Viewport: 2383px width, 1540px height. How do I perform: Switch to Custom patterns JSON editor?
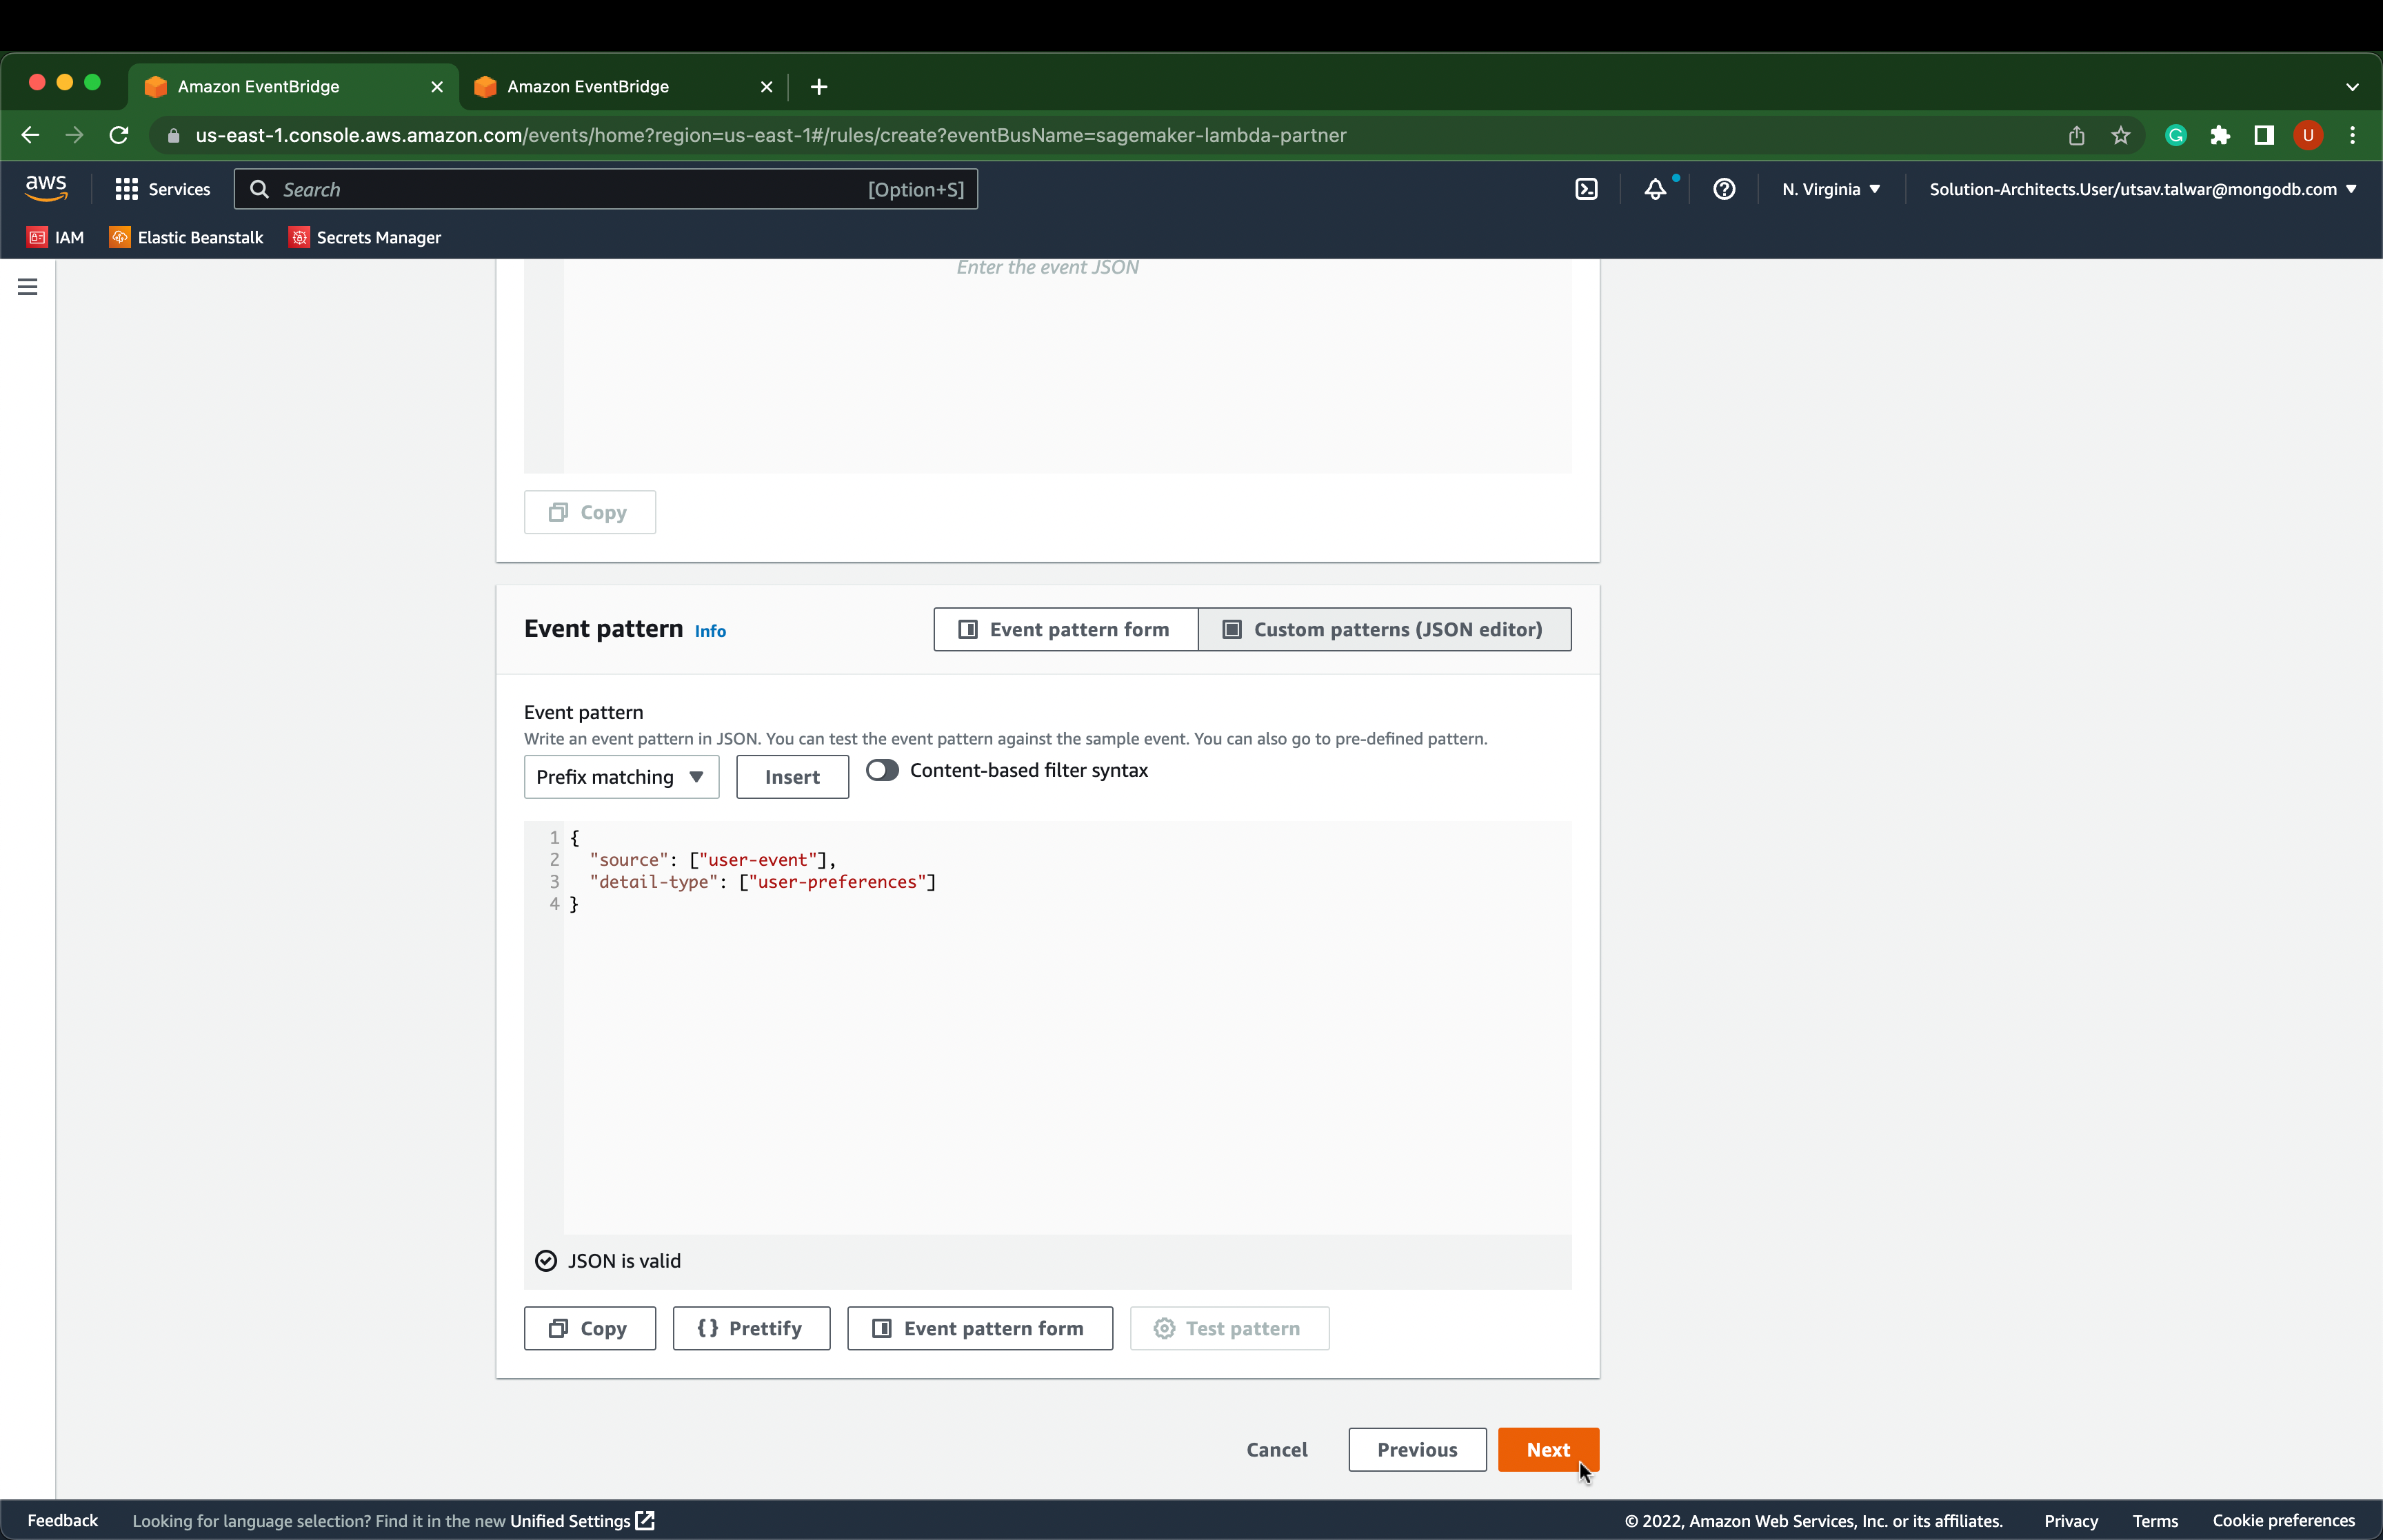(1384, 629)
